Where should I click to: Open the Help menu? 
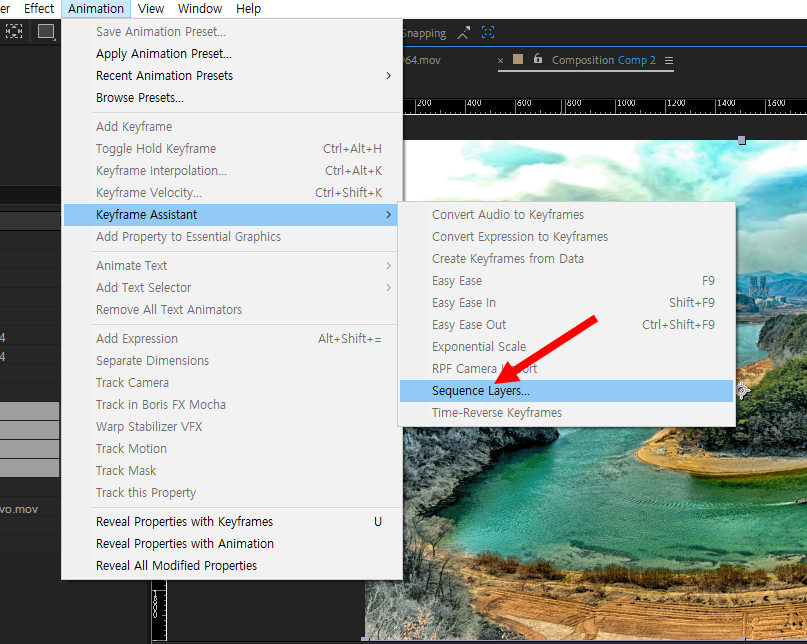tap(249, 9)
